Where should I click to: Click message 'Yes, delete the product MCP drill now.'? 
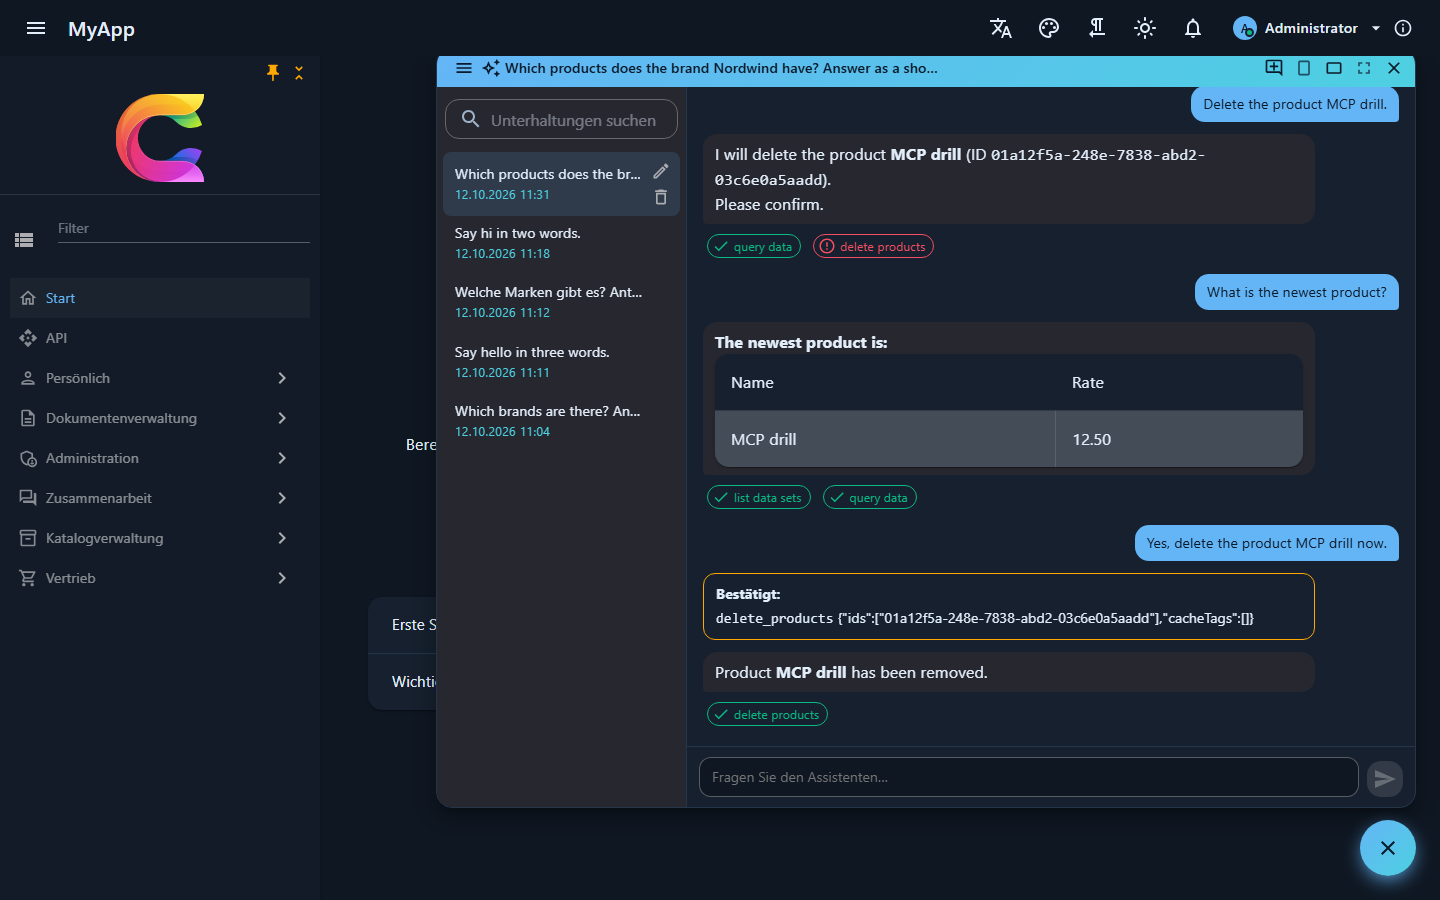(1267, 544)
